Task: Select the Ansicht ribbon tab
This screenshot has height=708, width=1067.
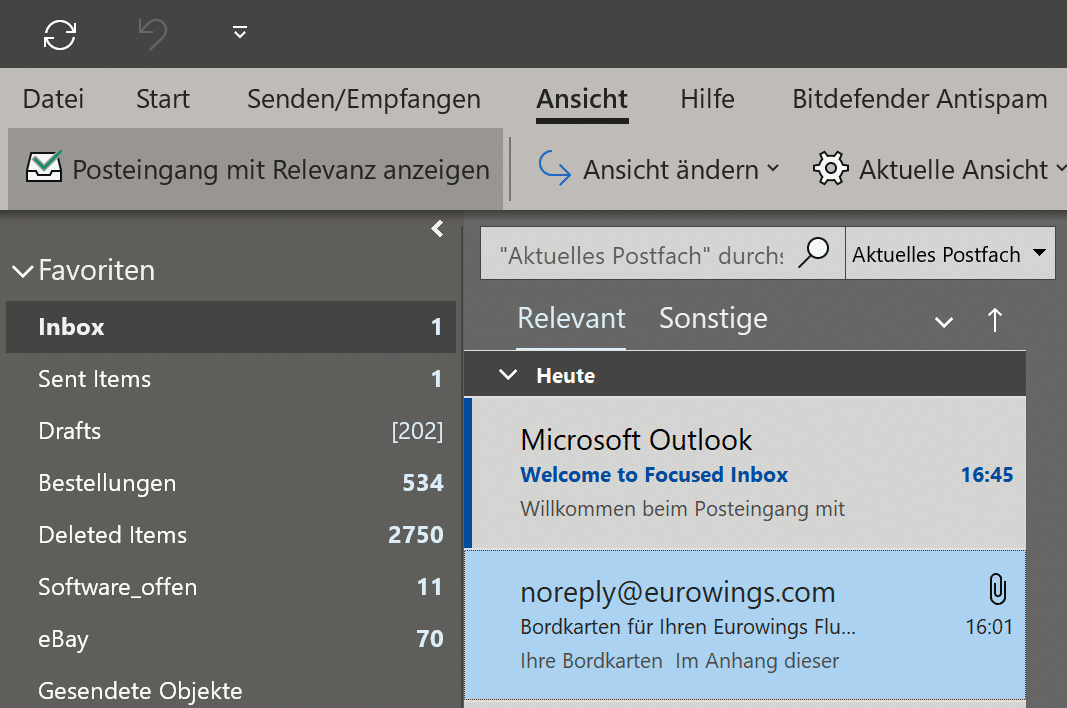Action: (582, 99)
